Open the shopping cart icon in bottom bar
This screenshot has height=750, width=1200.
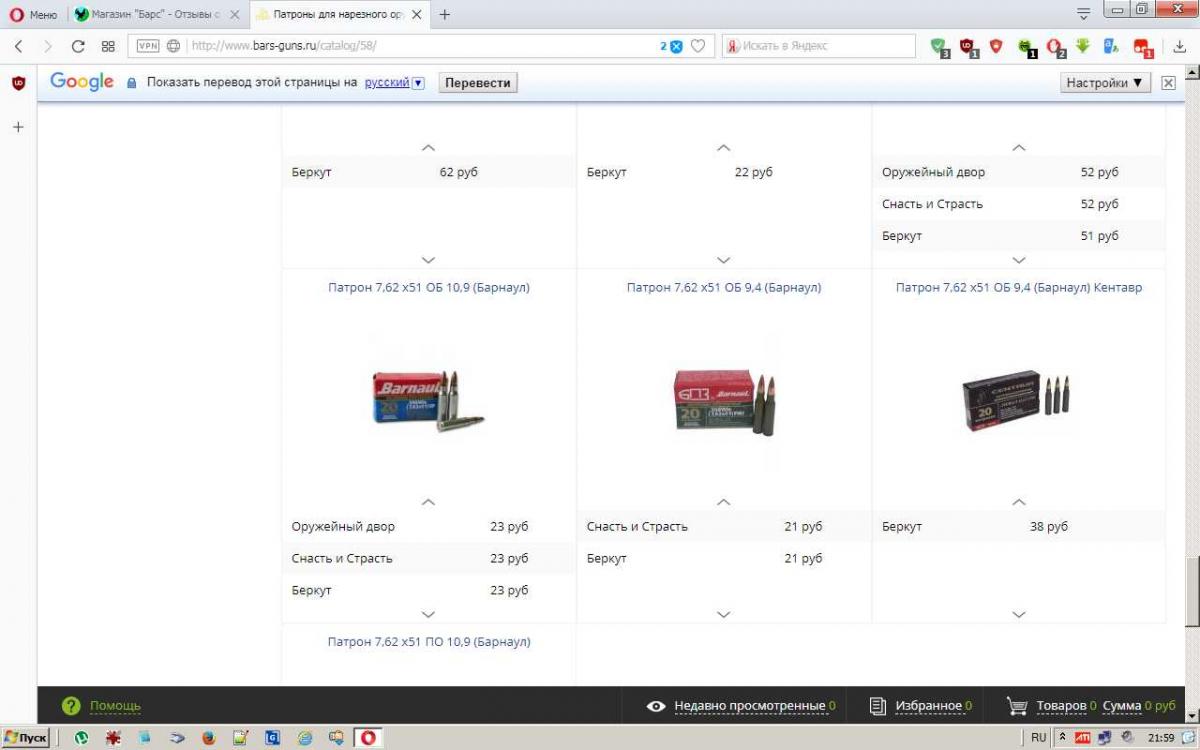[x=1016, y=706]
